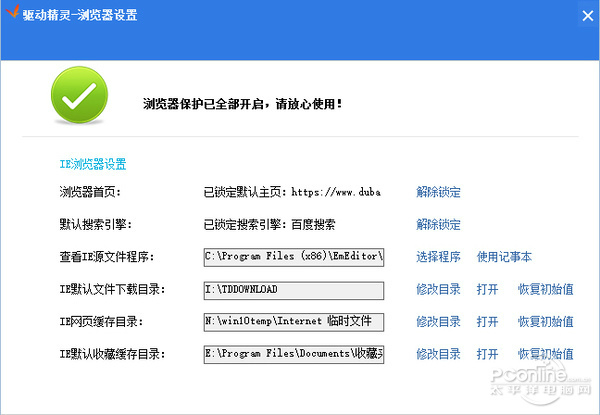Click the 已锁定搜索引擎：百度搜索 text
600x415 pixels.
[x=269, y=225]
